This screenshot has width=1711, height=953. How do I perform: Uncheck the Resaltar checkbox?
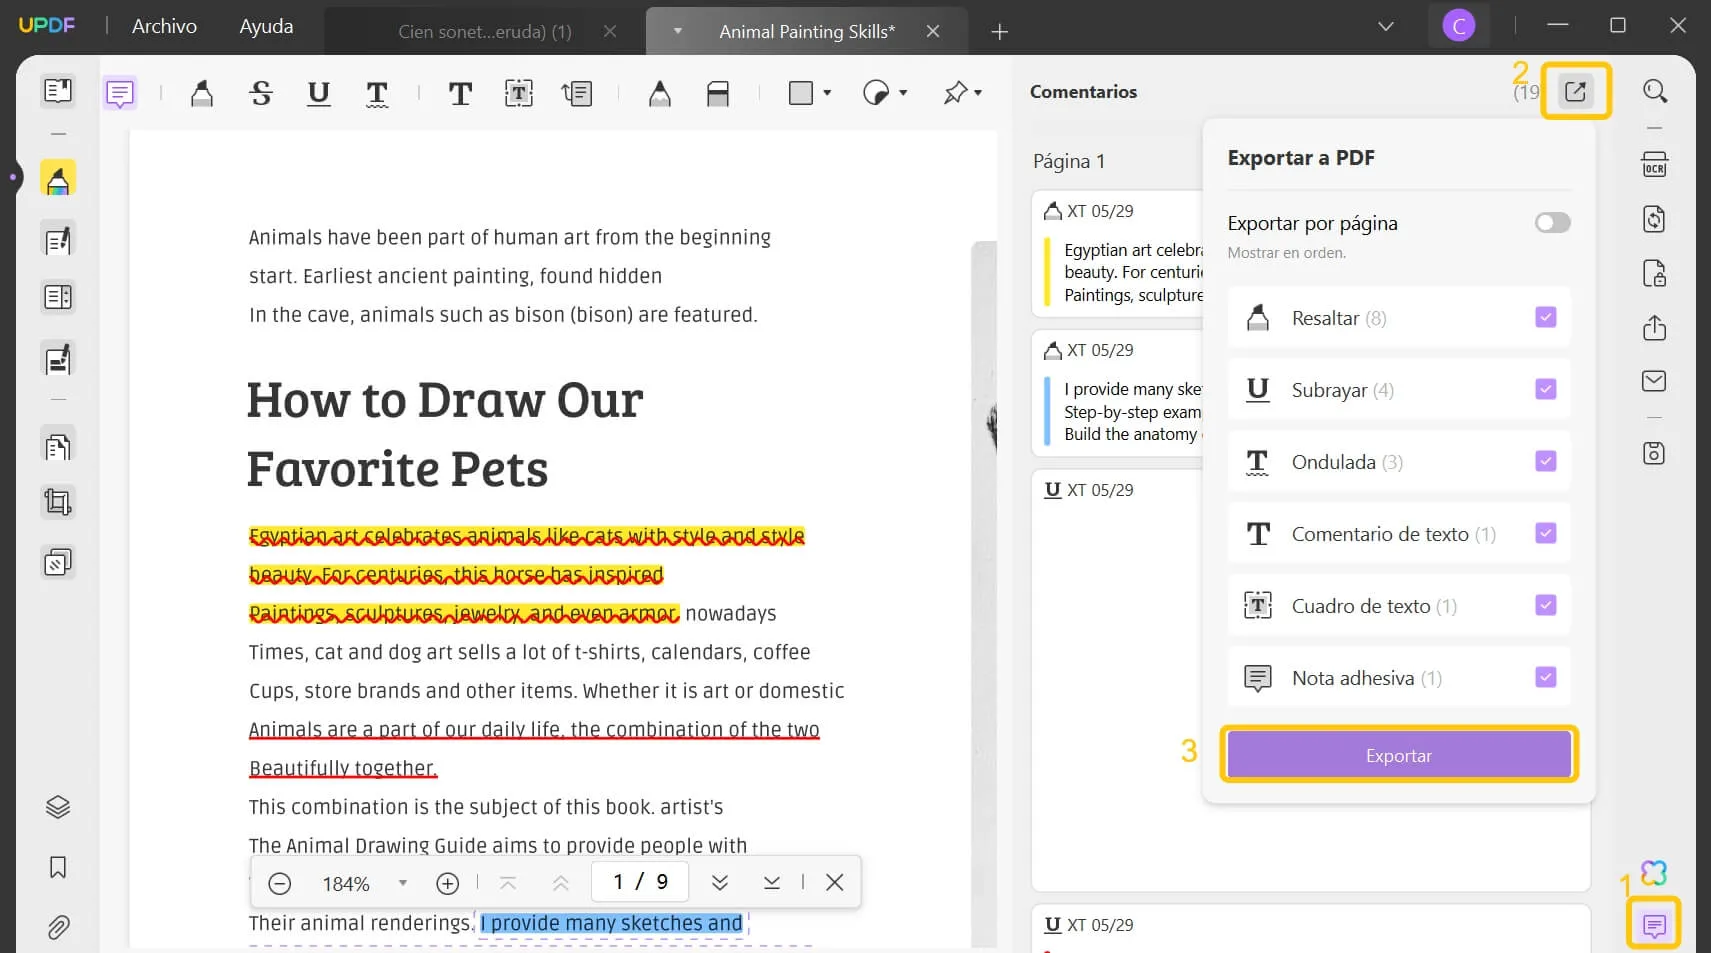tap(1546, 317)
